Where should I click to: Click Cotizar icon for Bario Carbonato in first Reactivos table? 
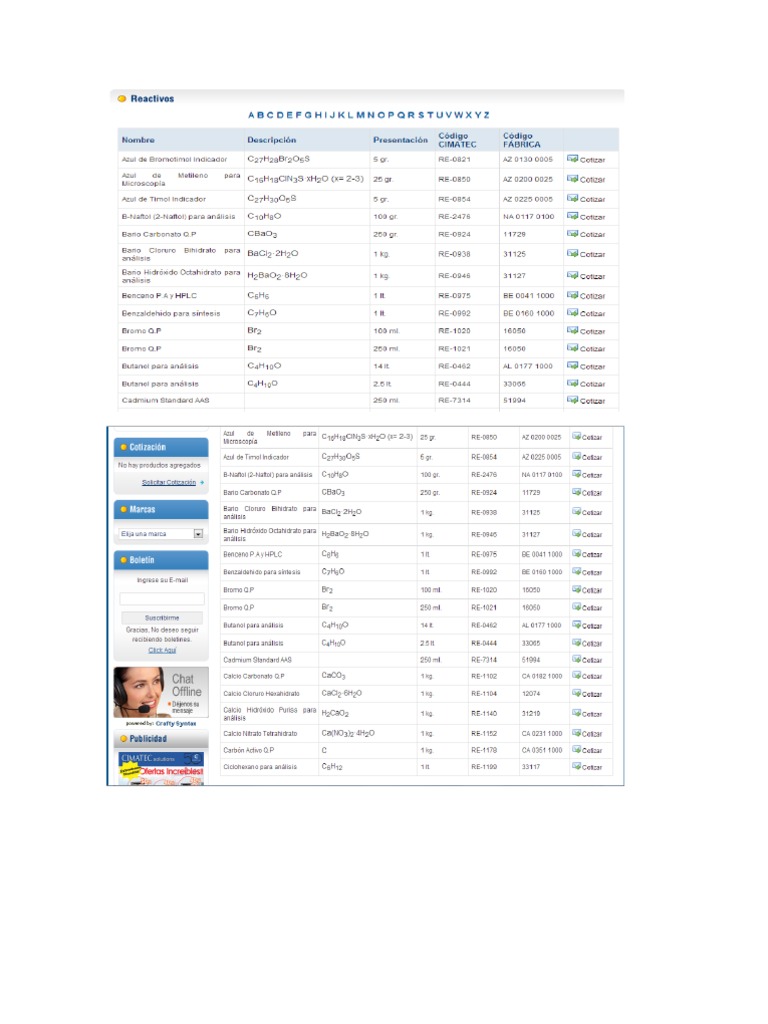point(572,233)
